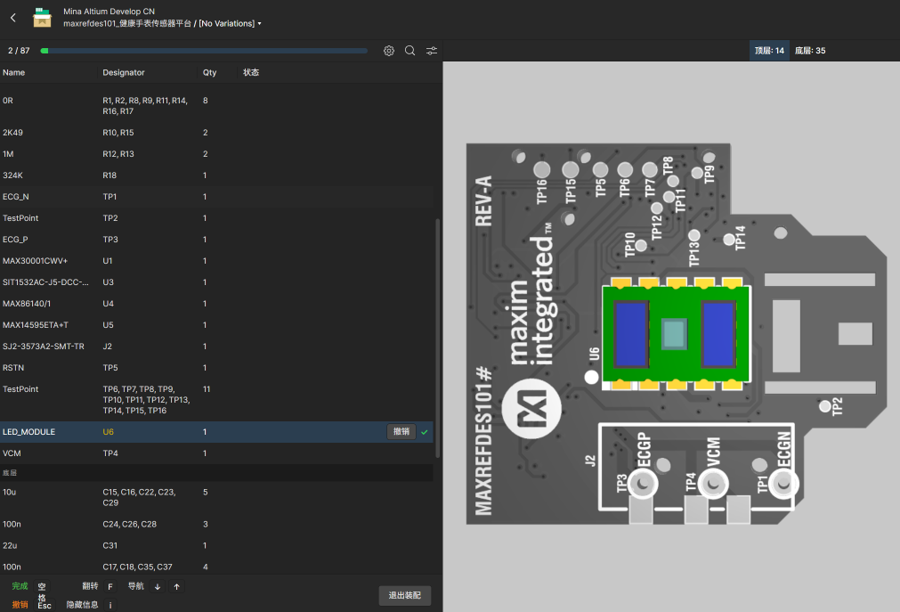Click the TP4 VCM test point pad

[713, 483]
